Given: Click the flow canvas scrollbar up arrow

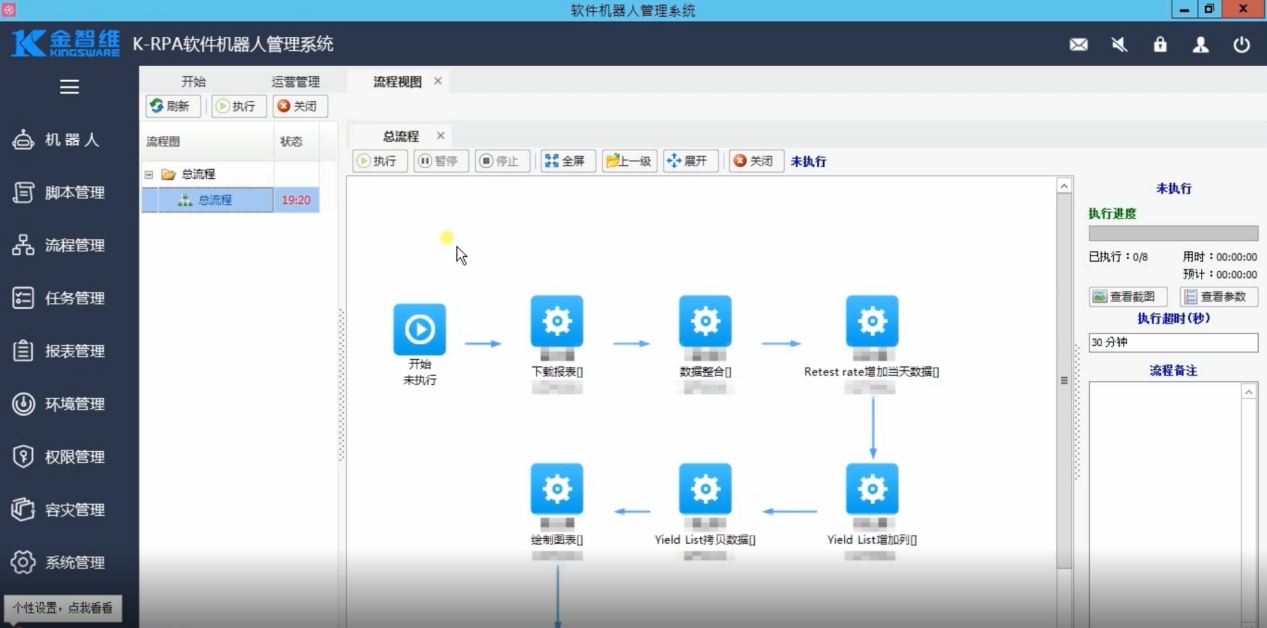Looking at the screenshot, I should click(1064, 186).
